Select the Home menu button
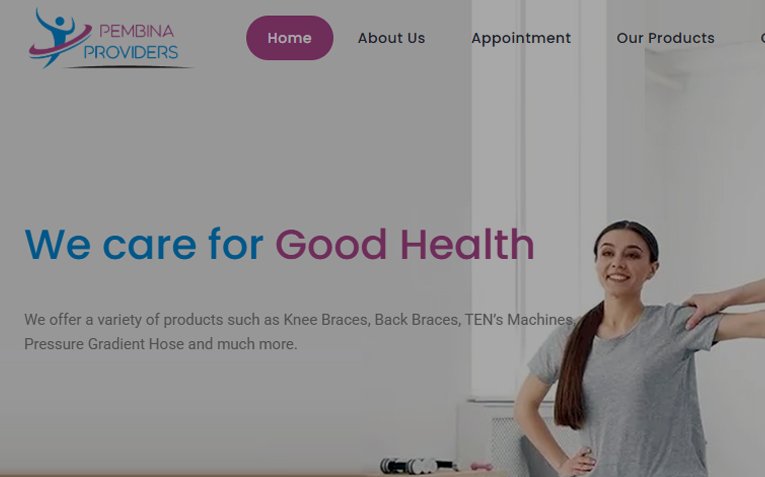Viewport: 765px width, 477px height. coord(289,38)
